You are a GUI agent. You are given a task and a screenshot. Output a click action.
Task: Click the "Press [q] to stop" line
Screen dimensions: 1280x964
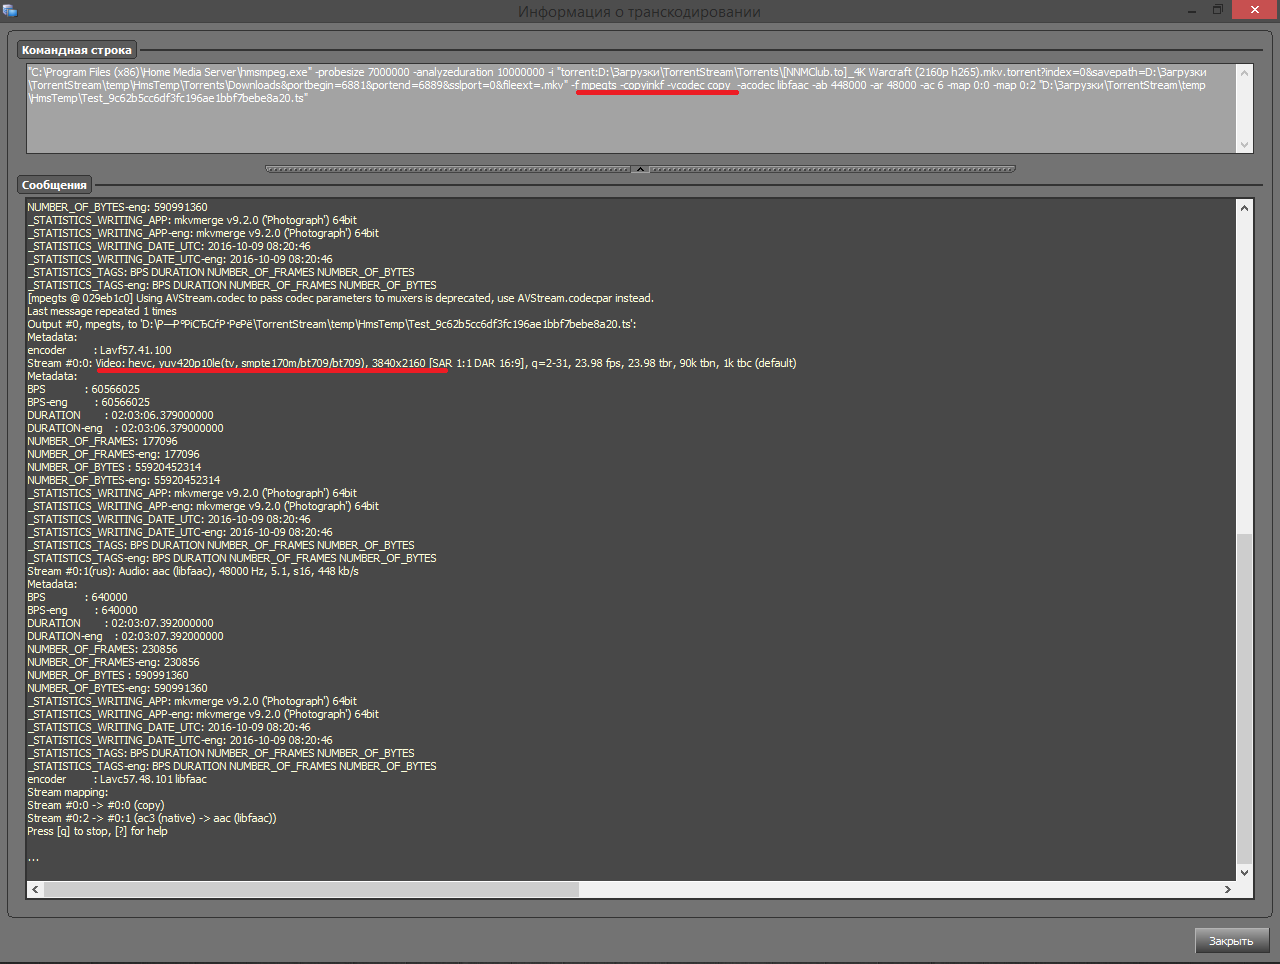(97, 831)
